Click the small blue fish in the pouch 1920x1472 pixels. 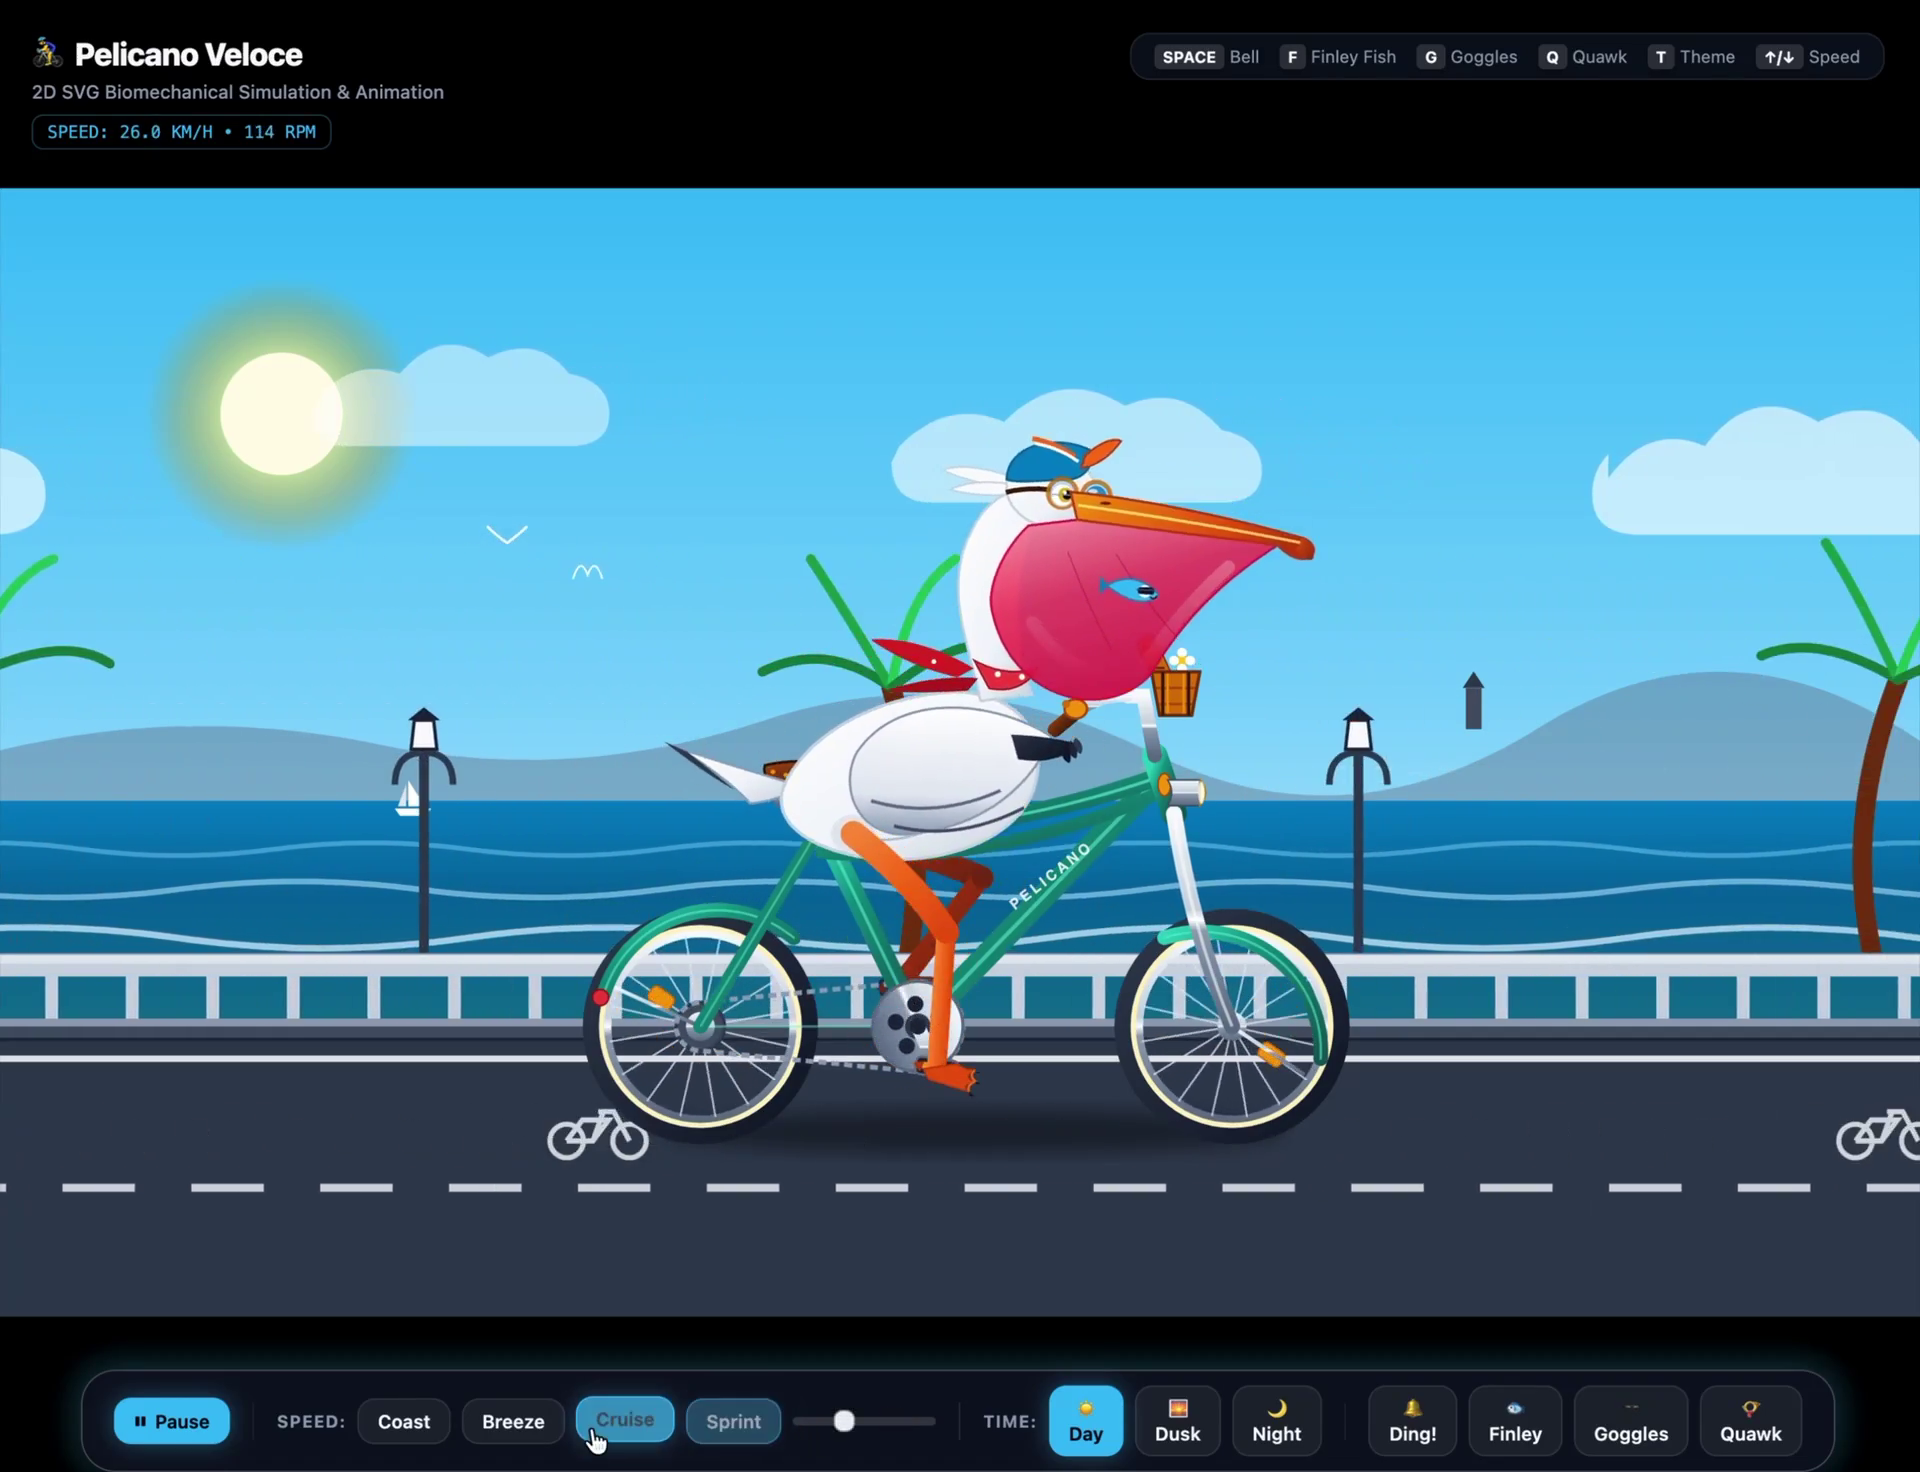coord(1129,590)
